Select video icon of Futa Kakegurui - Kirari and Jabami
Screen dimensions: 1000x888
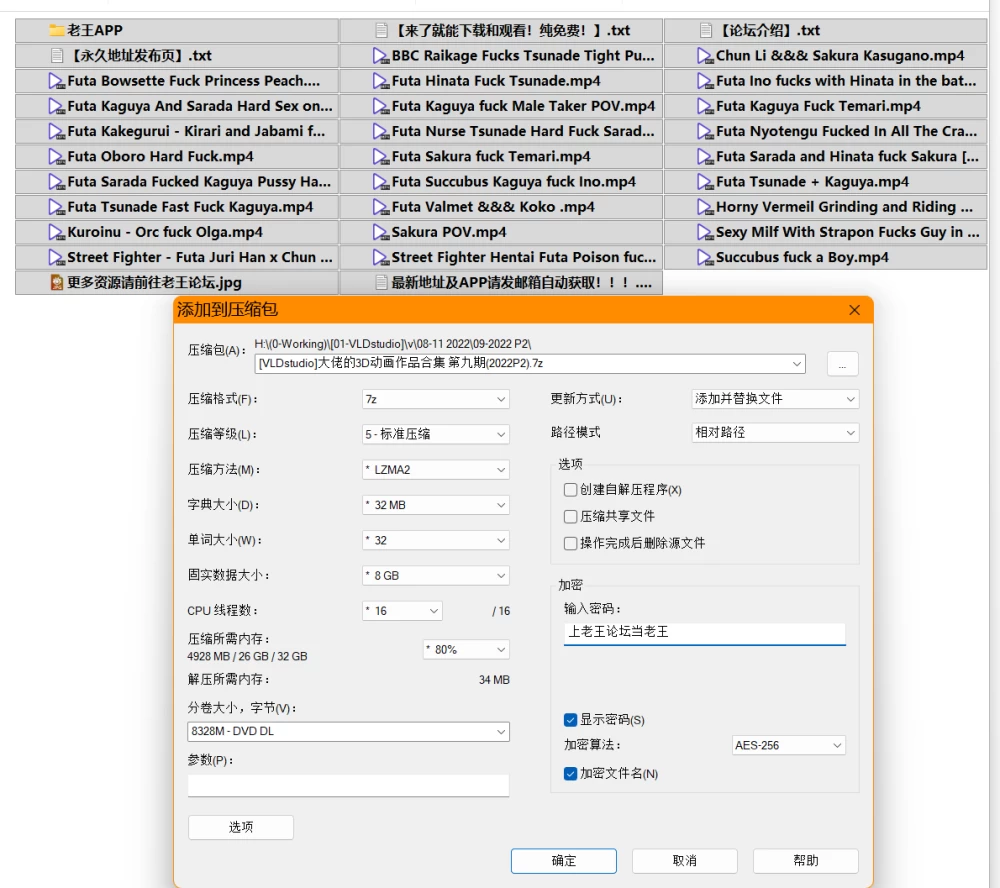coord(57,131)
